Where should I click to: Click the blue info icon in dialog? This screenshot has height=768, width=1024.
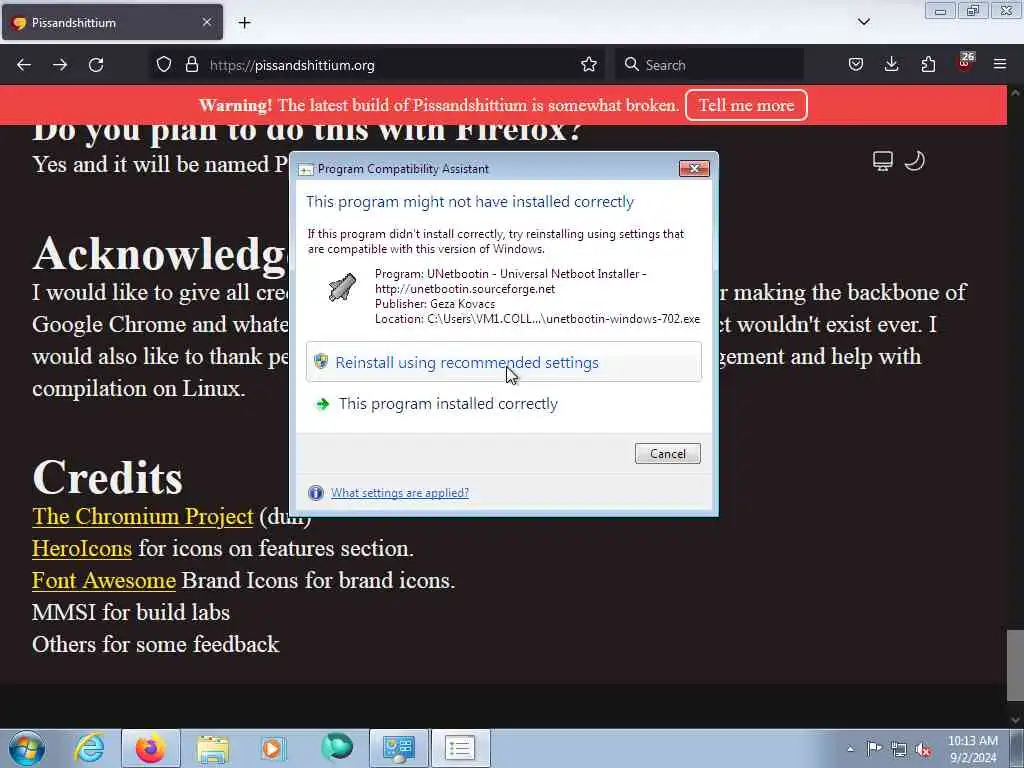coord(315,493)
